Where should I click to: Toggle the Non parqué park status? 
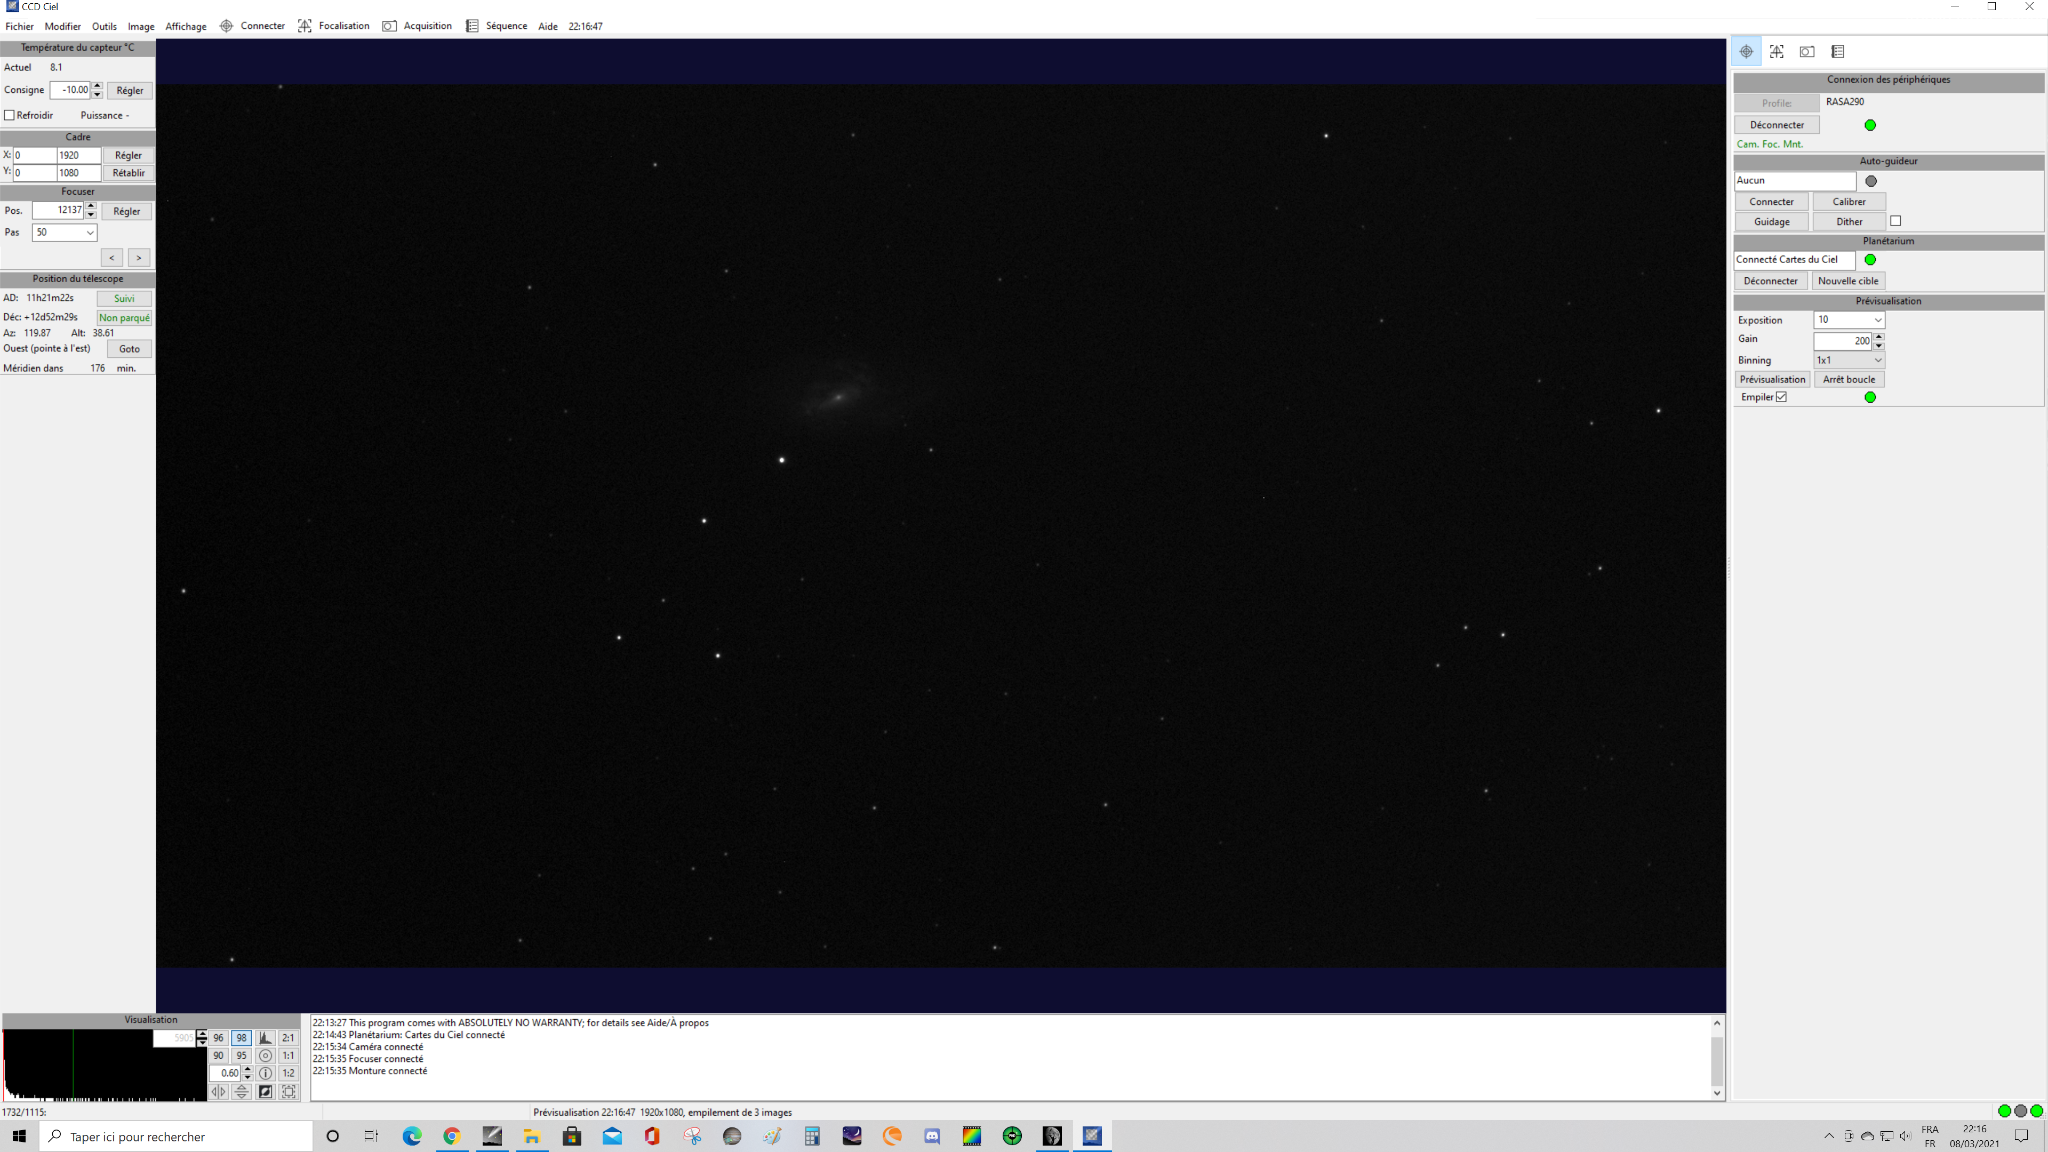[x=124, y=318]
